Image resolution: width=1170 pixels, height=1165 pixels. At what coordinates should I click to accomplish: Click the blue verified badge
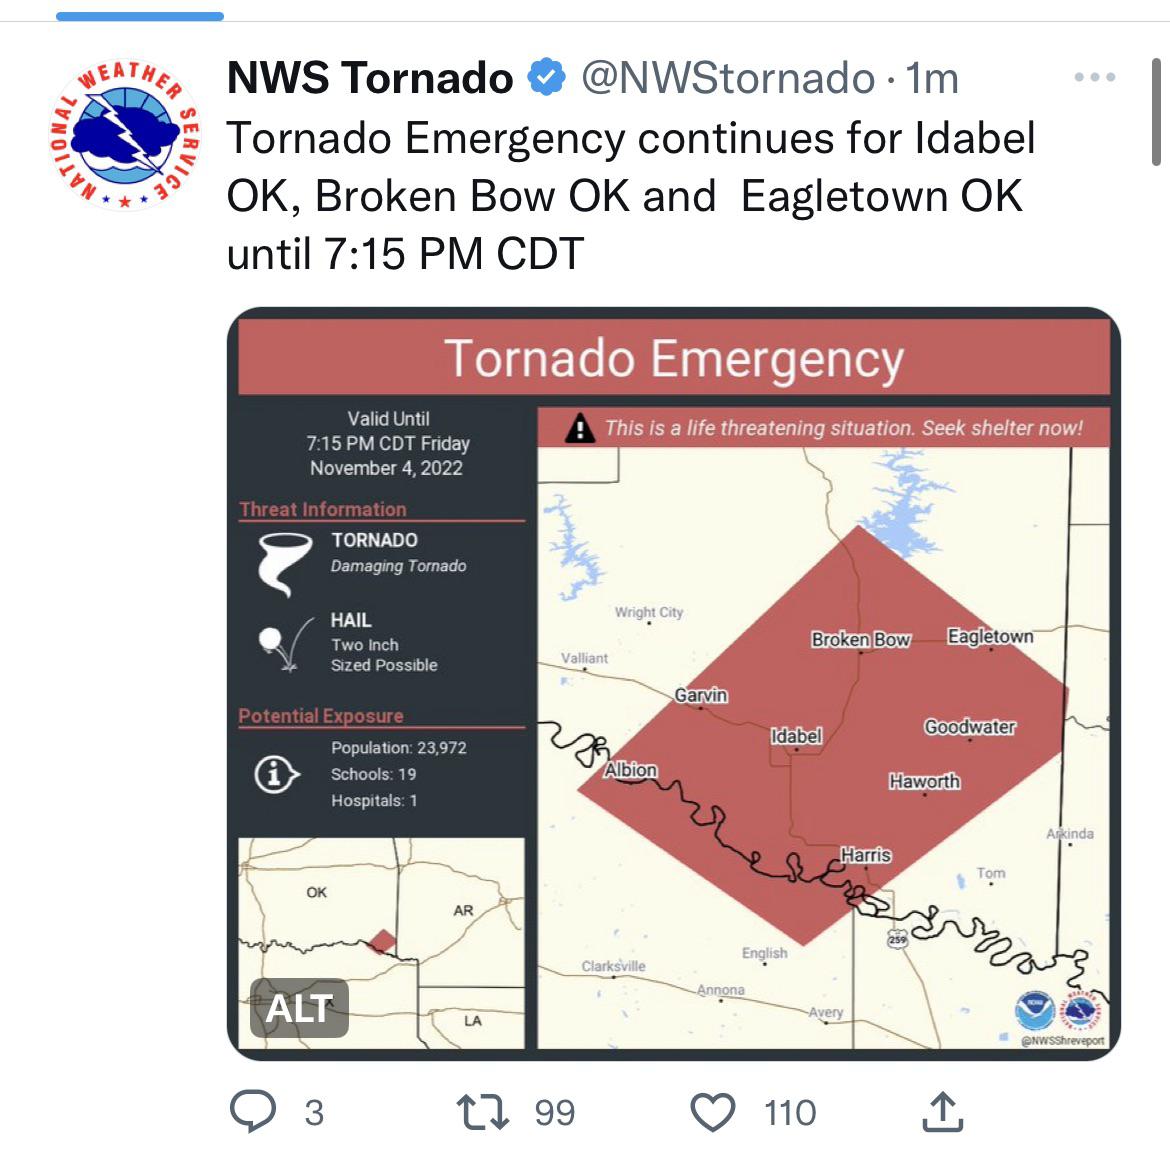click(546, 77)
